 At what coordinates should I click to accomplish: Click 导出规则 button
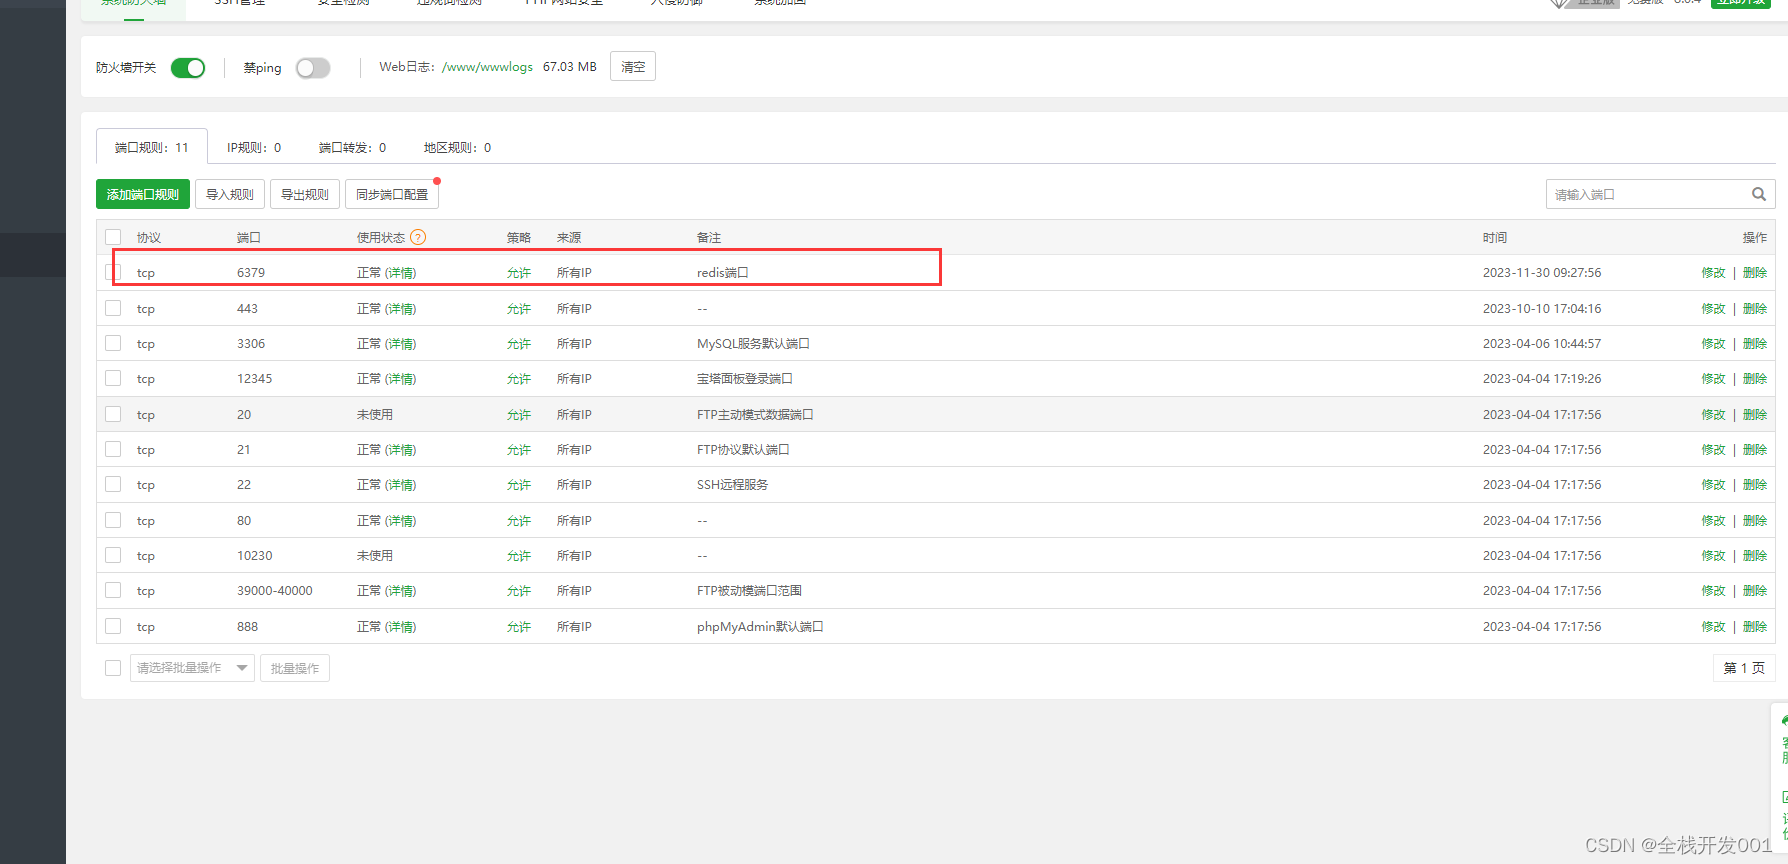(305, 194)
